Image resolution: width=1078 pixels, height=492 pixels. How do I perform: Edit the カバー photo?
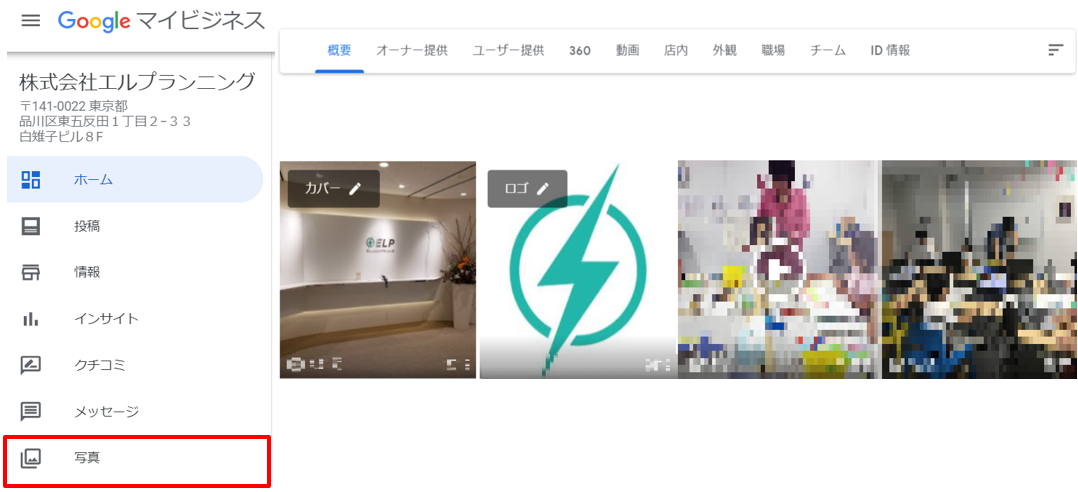333,189
